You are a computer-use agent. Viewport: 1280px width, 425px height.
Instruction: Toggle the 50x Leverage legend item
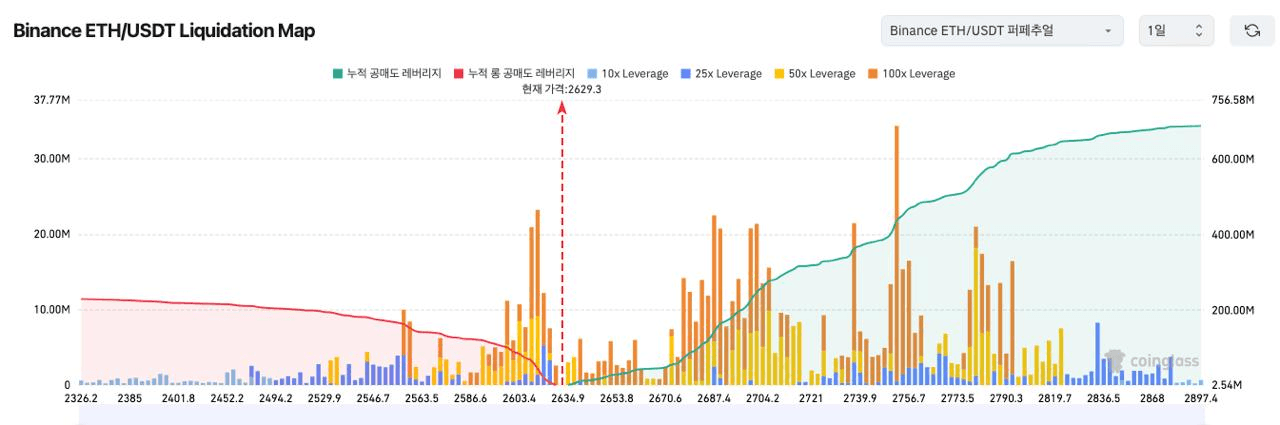point(814,74)
